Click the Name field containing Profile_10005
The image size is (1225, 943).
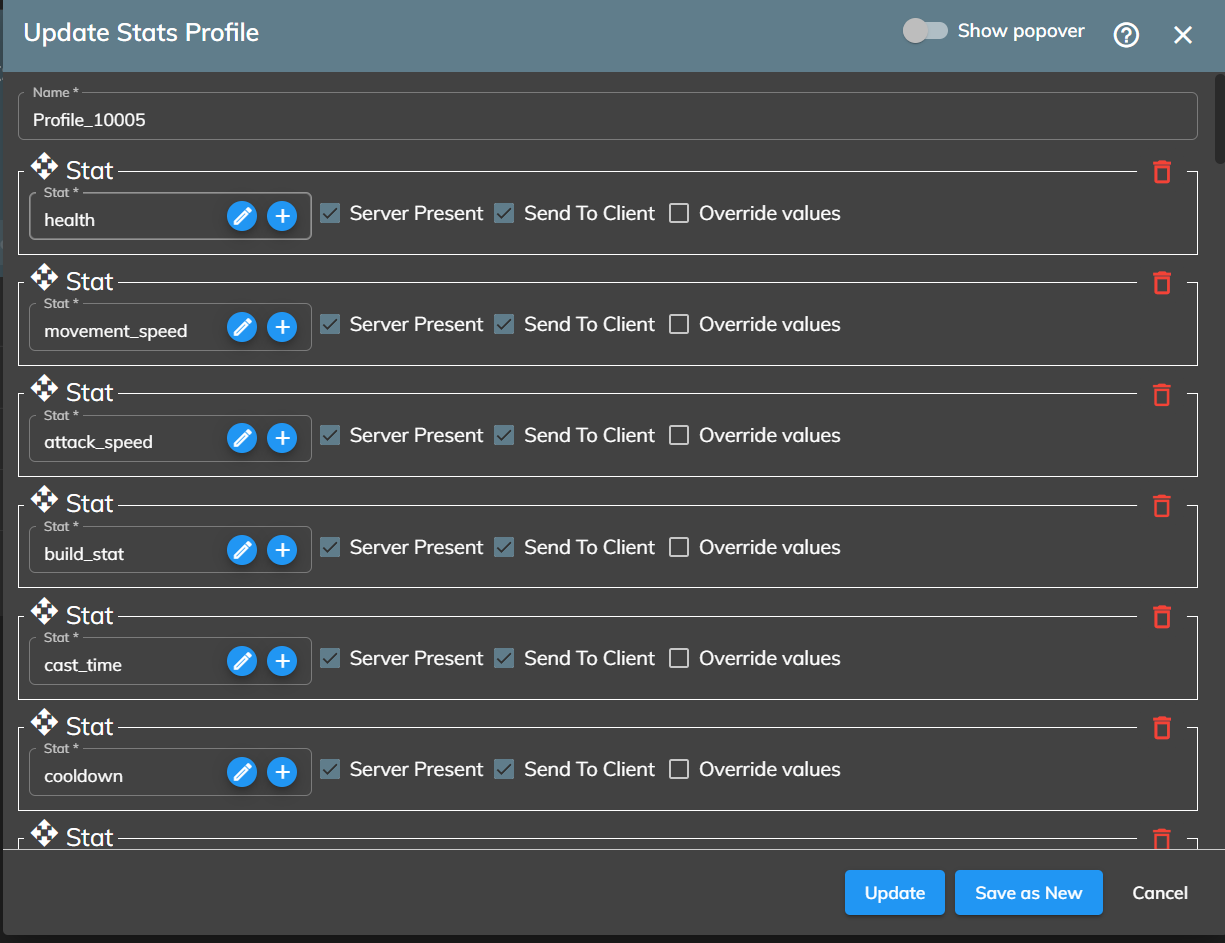tap(607, 120)
